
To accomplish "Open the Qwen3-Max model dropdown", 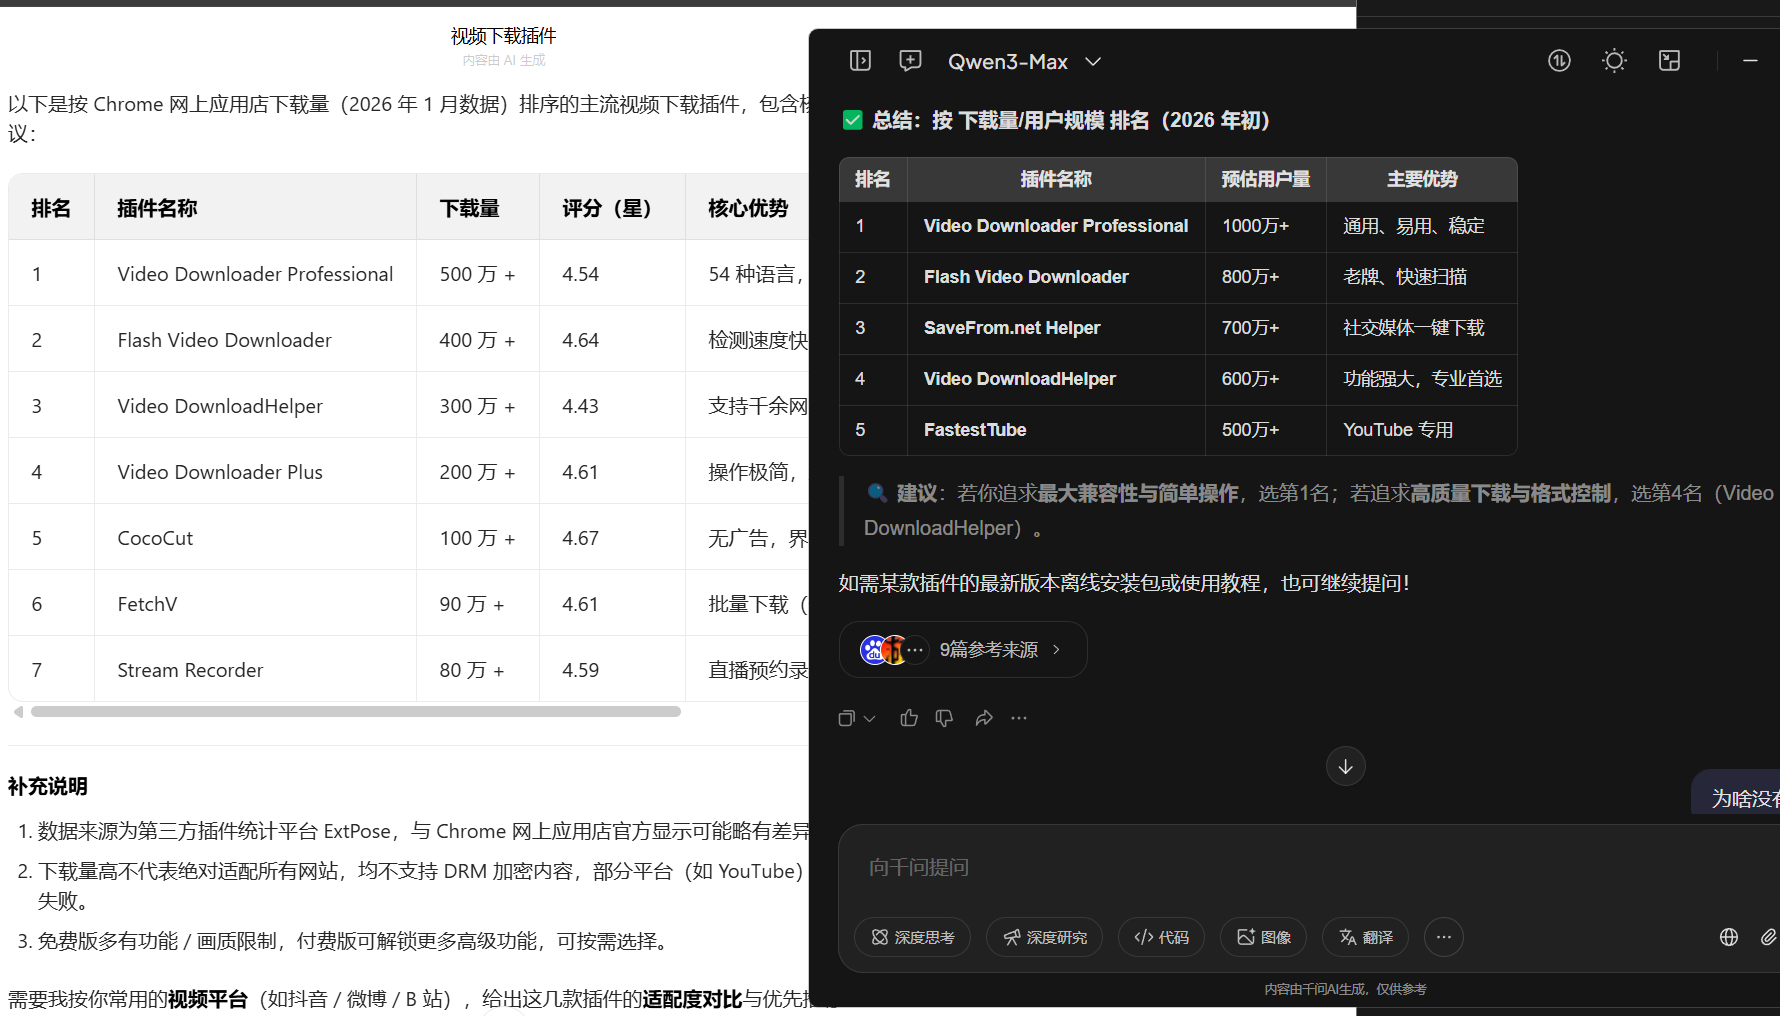I will [x=1024, y=62].
